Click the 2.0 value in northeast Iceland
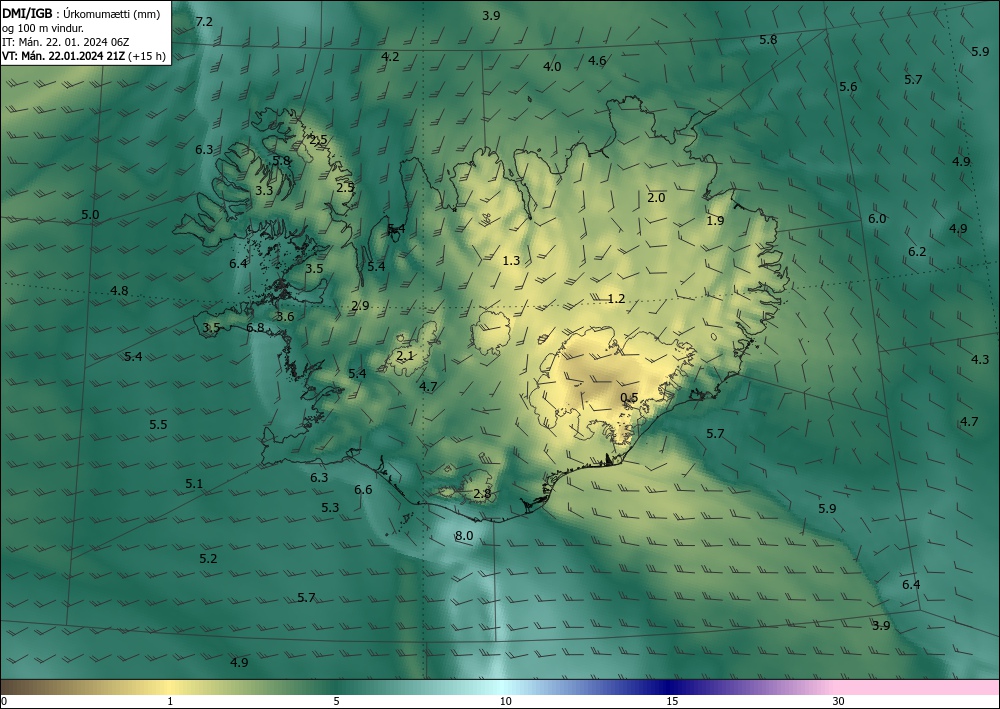Viewport: 1000px width, 709px height. [x=656, y=198]
